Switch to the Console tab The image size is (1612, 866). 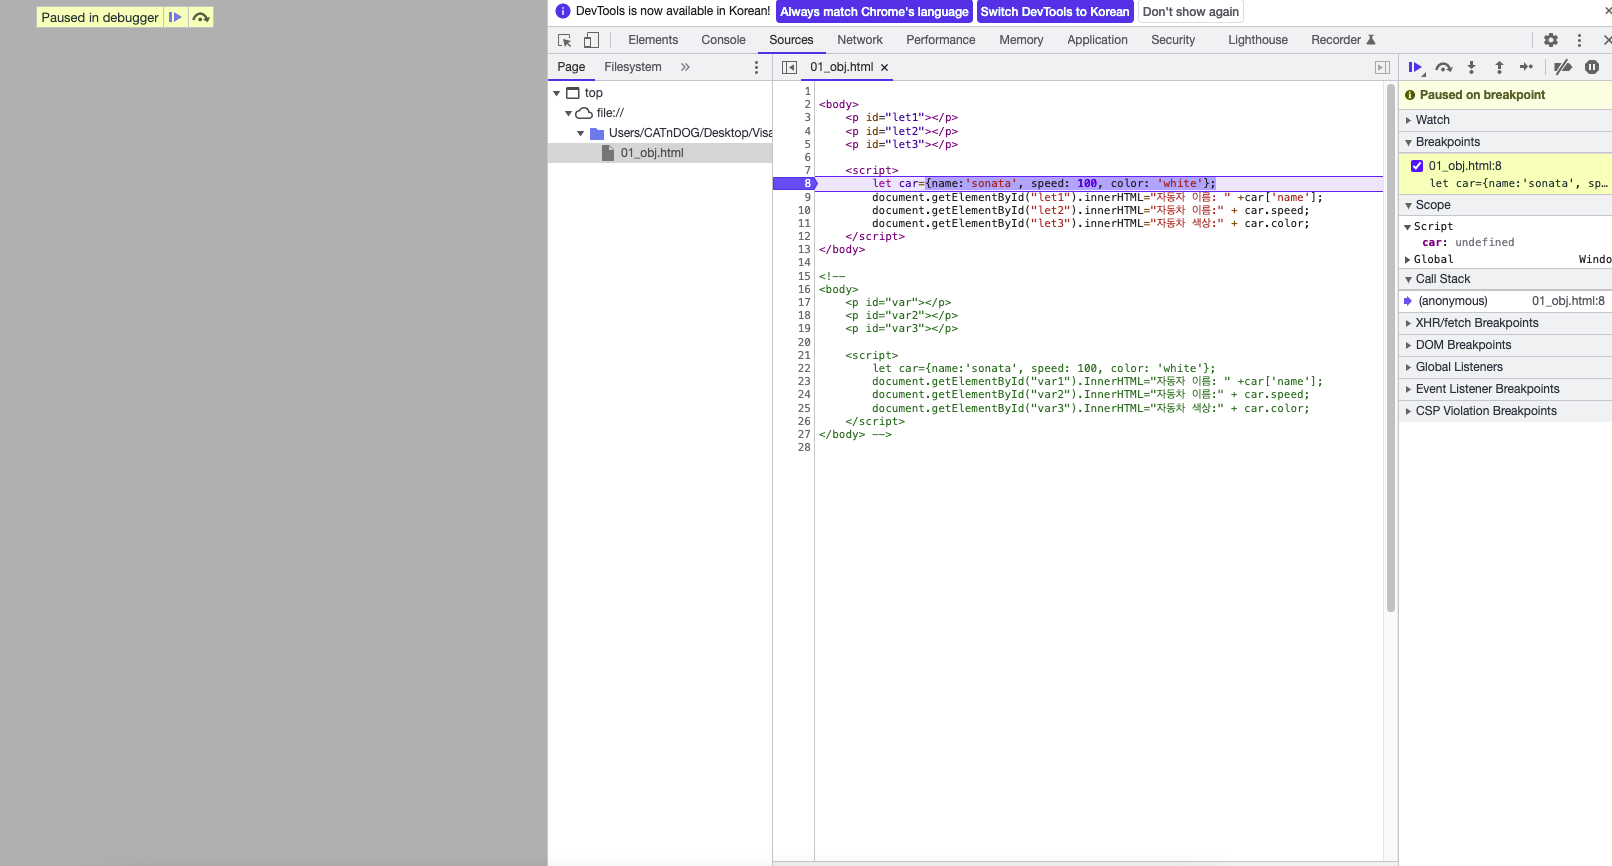coord(723,40)
